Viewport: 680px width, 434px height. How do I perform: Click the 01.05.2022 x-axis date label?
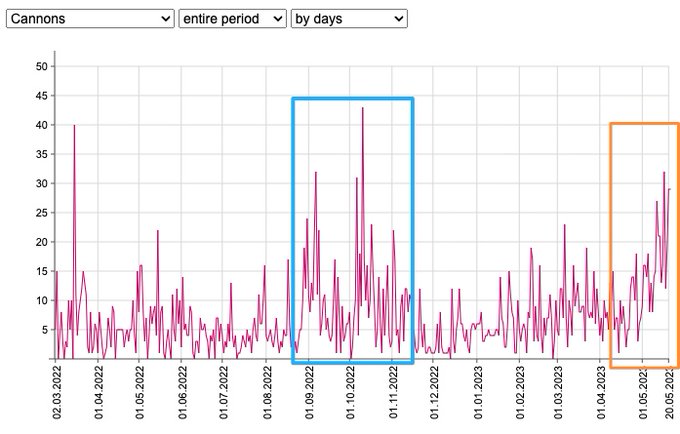tap(139, 393)
